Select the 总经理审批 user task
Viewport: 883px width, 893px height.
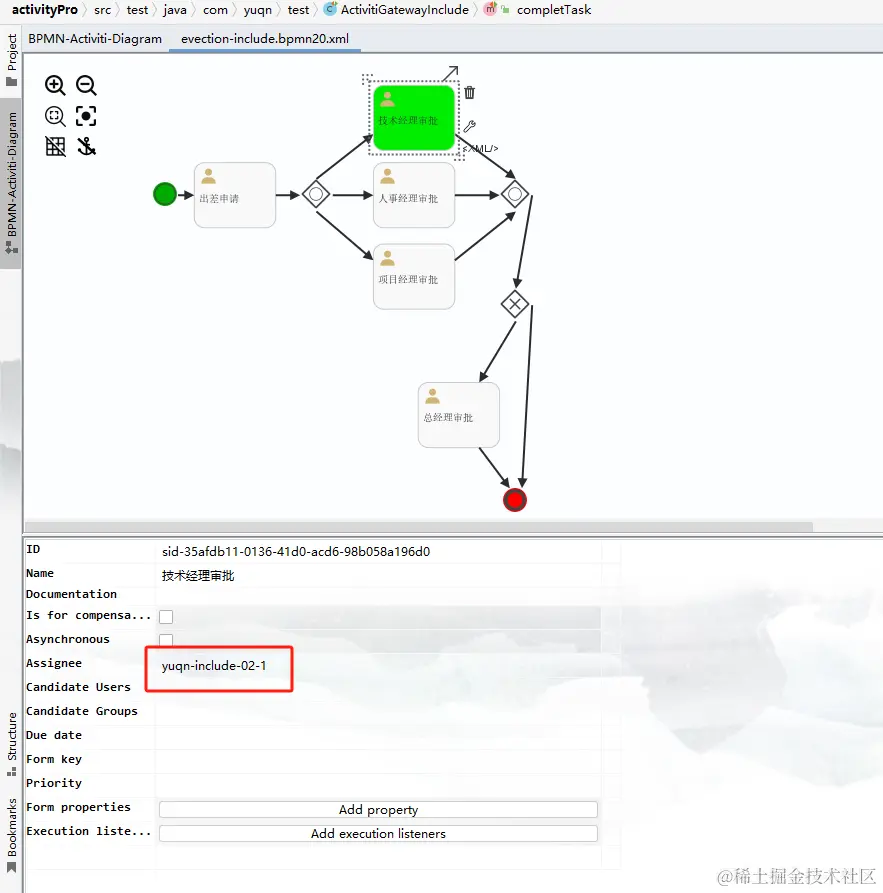click(x=459, y=415)
